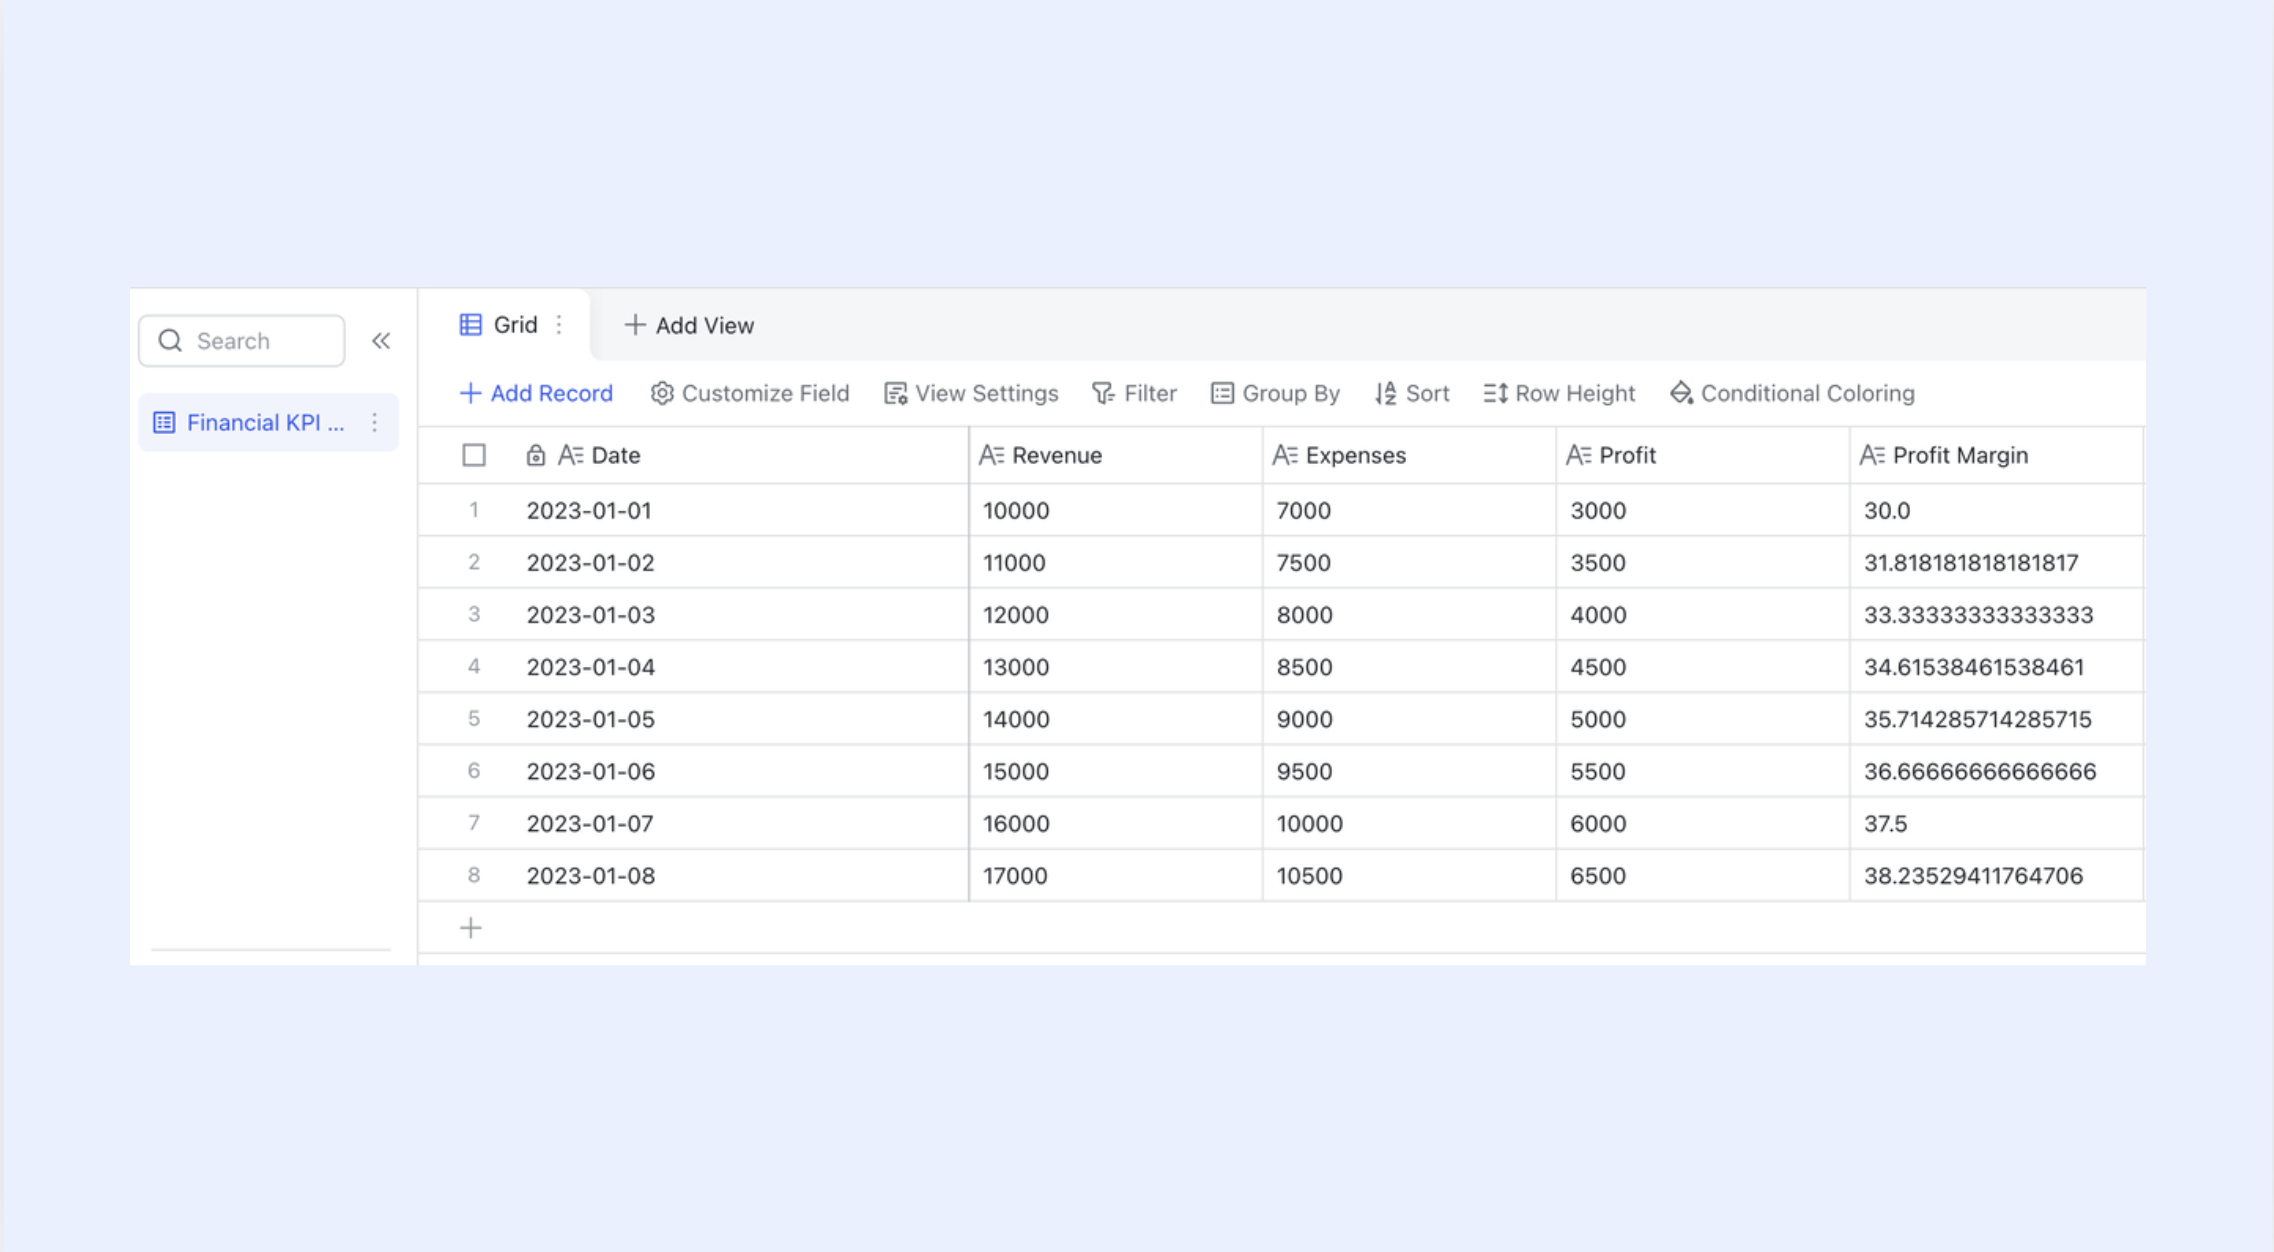Click the Financial KPI table icon
The width and height of the screenshot is (2274, 1252).
coord(164,423)
